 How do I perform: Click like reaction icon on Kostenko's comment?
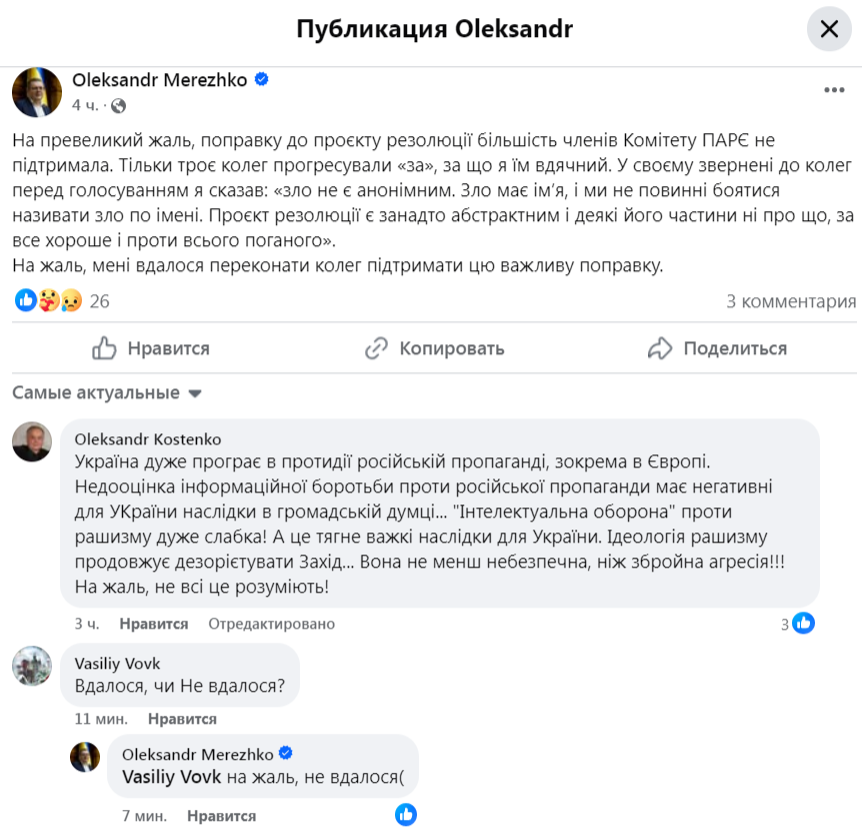pos(803,623)
